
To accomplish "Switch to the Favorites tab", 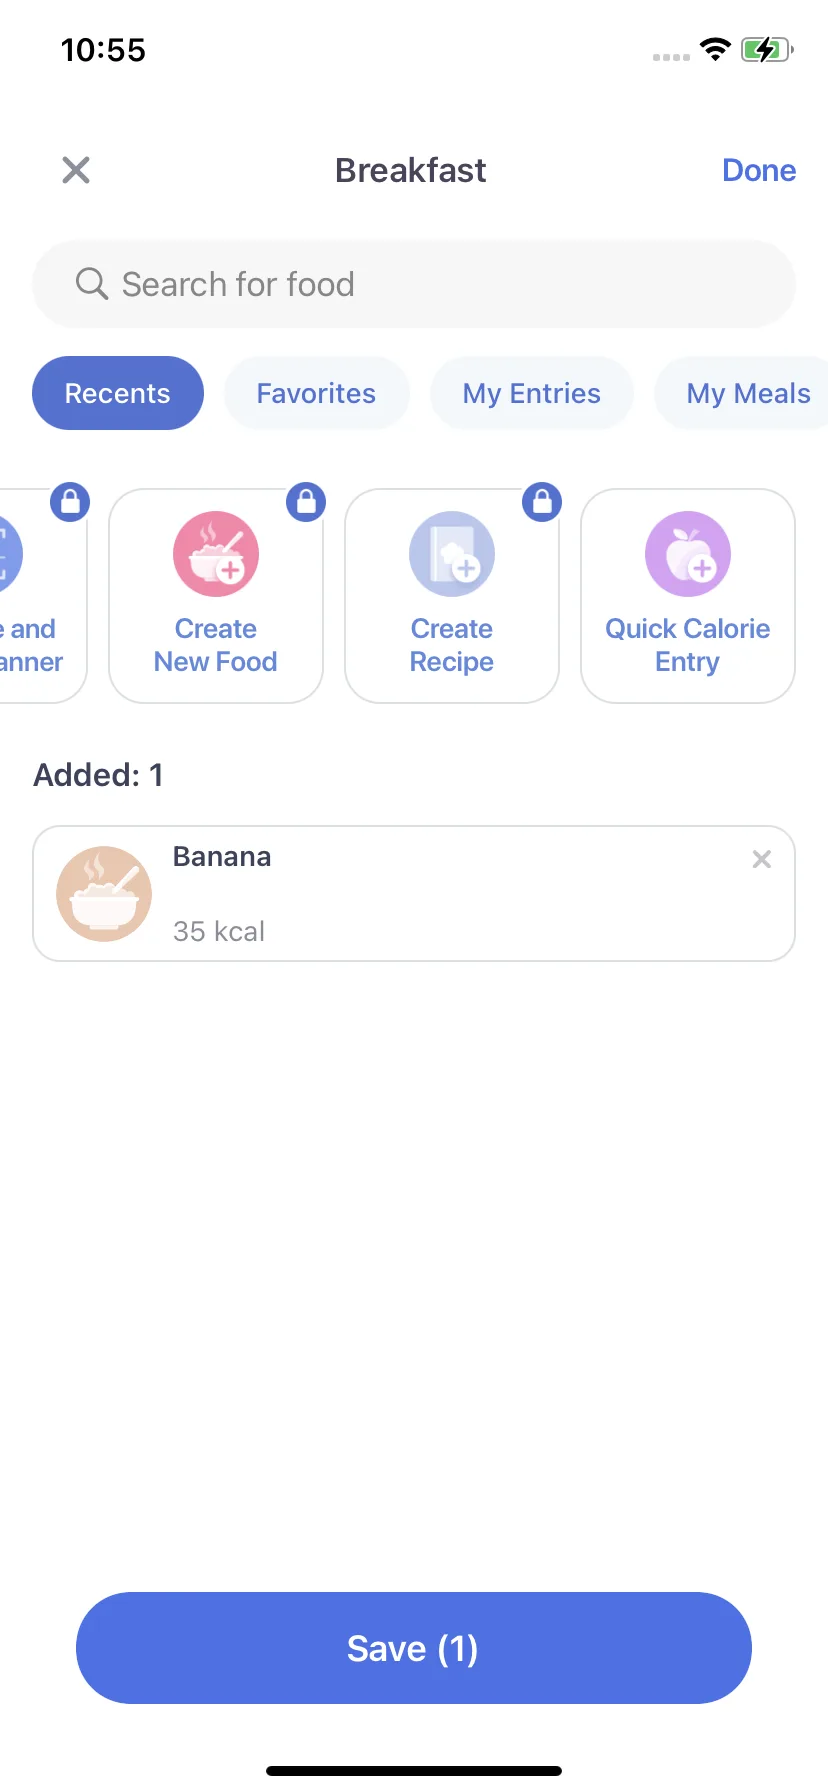I will click(316, 393).
